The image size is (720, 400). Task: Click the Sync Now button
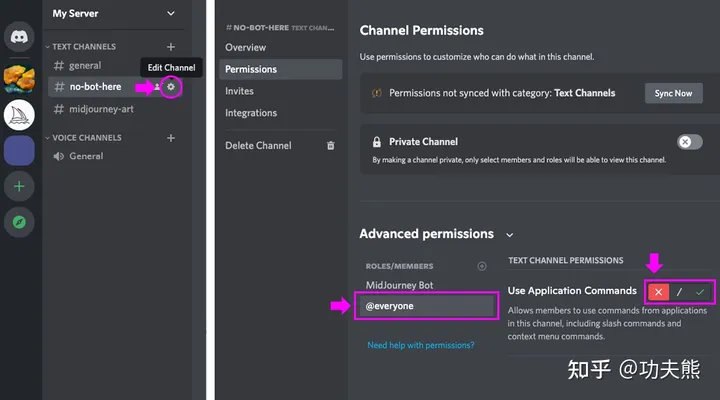pyautogui.click(x=673, y=93)
